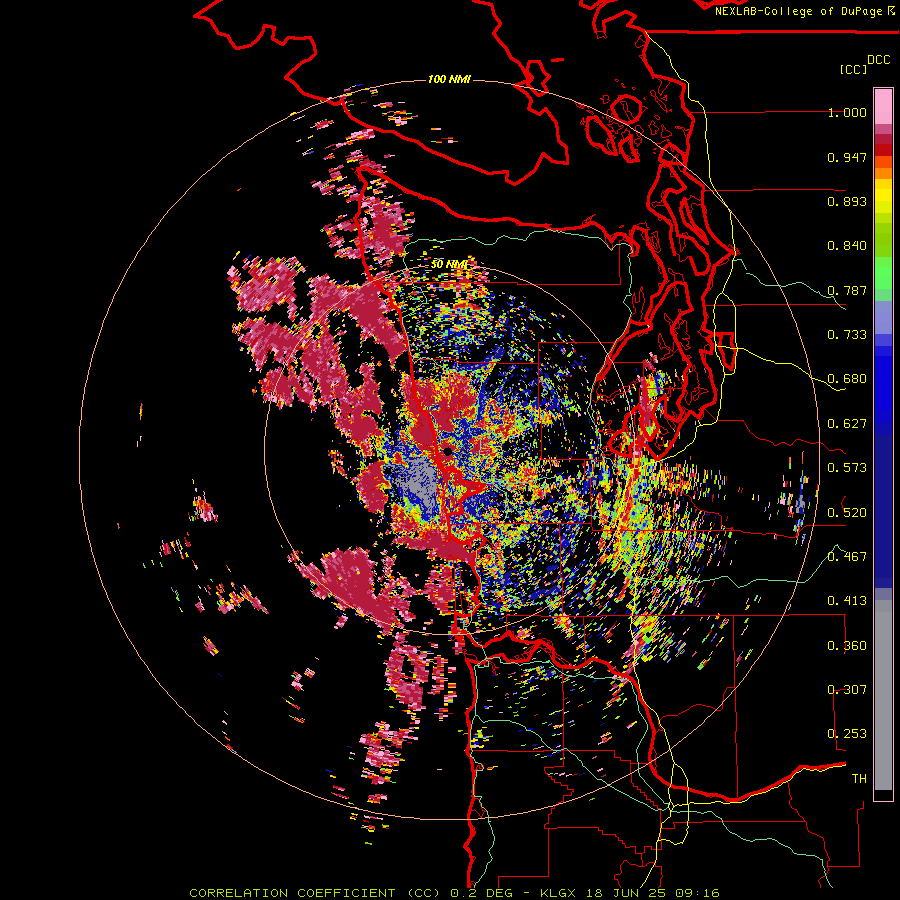Click the 100 NMI range ring label
This screenshot has height=900, width=900.
tap(449, 79)
